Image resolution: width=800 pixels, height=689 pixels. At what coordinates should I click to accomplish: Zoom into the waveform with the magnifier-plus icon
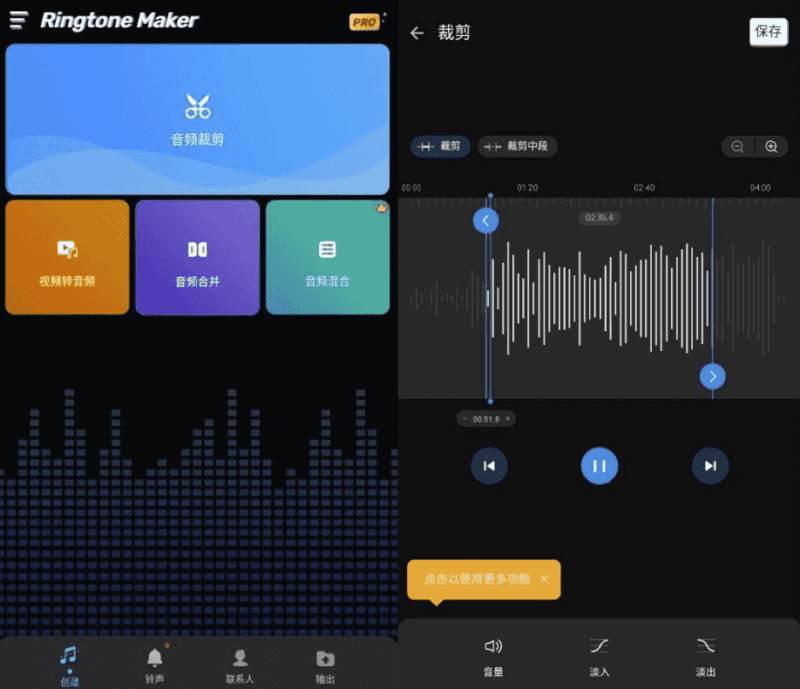point(770,146)
